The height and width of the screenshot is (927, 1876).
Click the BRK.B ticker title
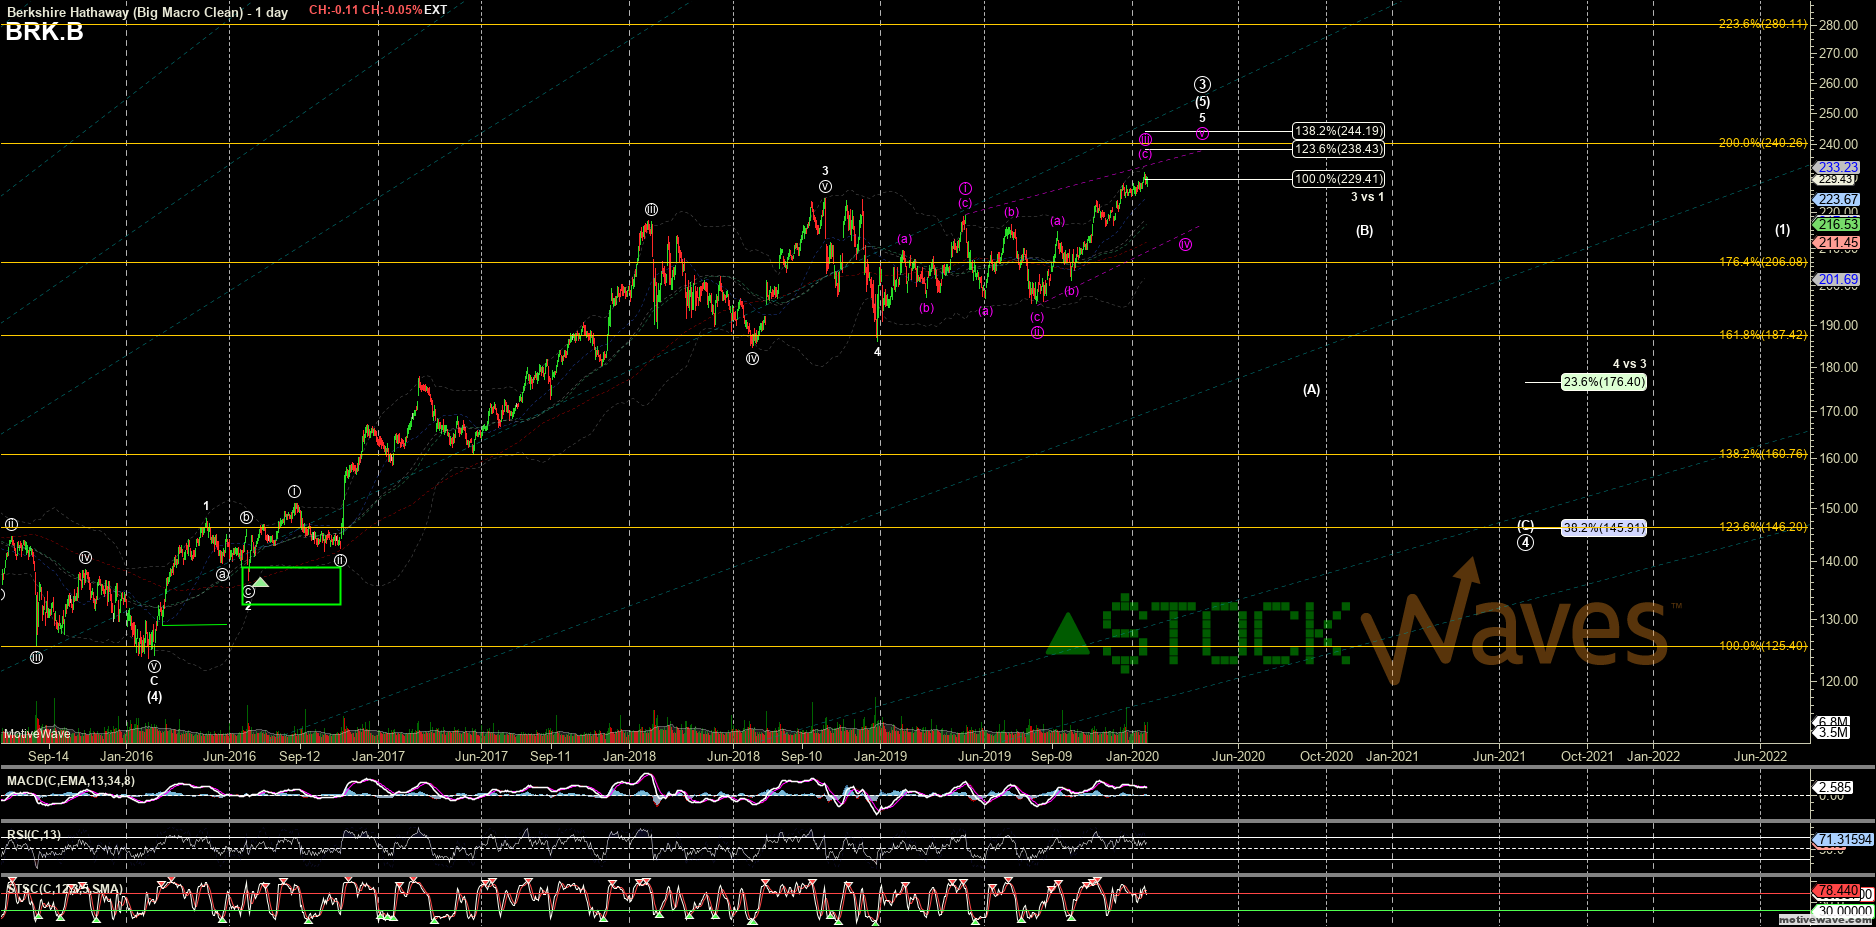[x=45, y=32]
